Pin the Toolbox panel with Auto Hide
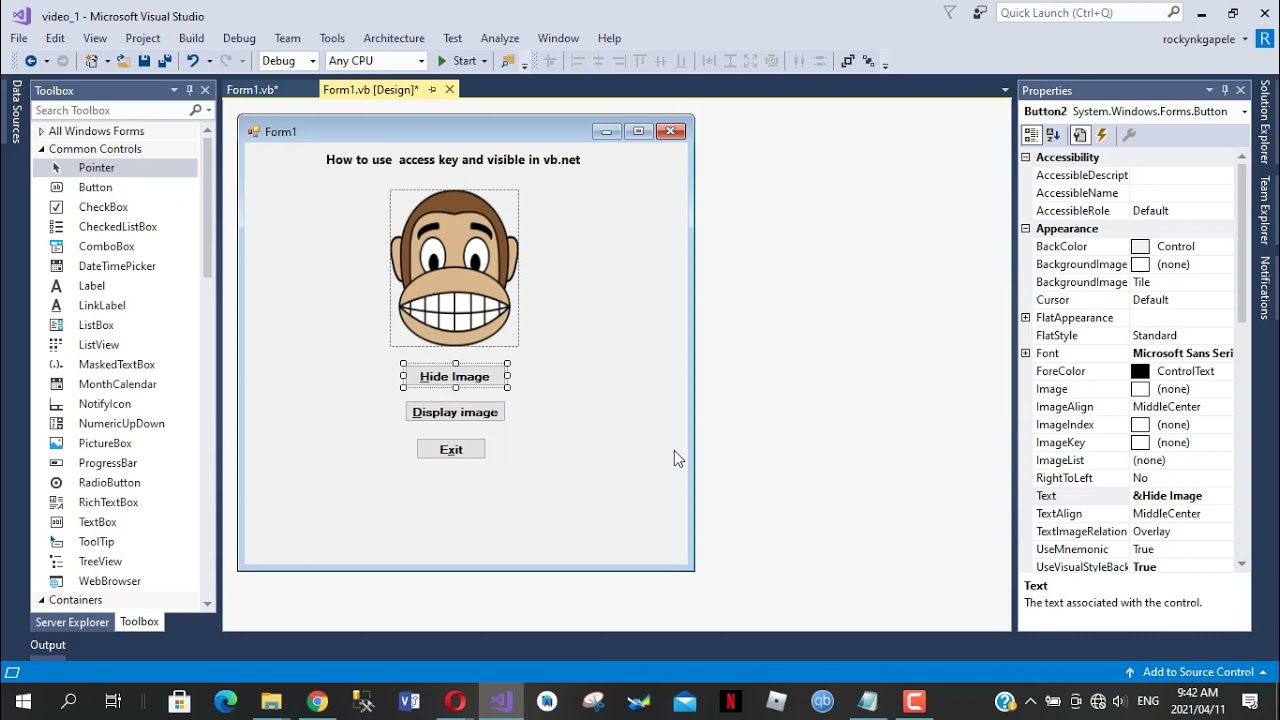 point(189,90)
